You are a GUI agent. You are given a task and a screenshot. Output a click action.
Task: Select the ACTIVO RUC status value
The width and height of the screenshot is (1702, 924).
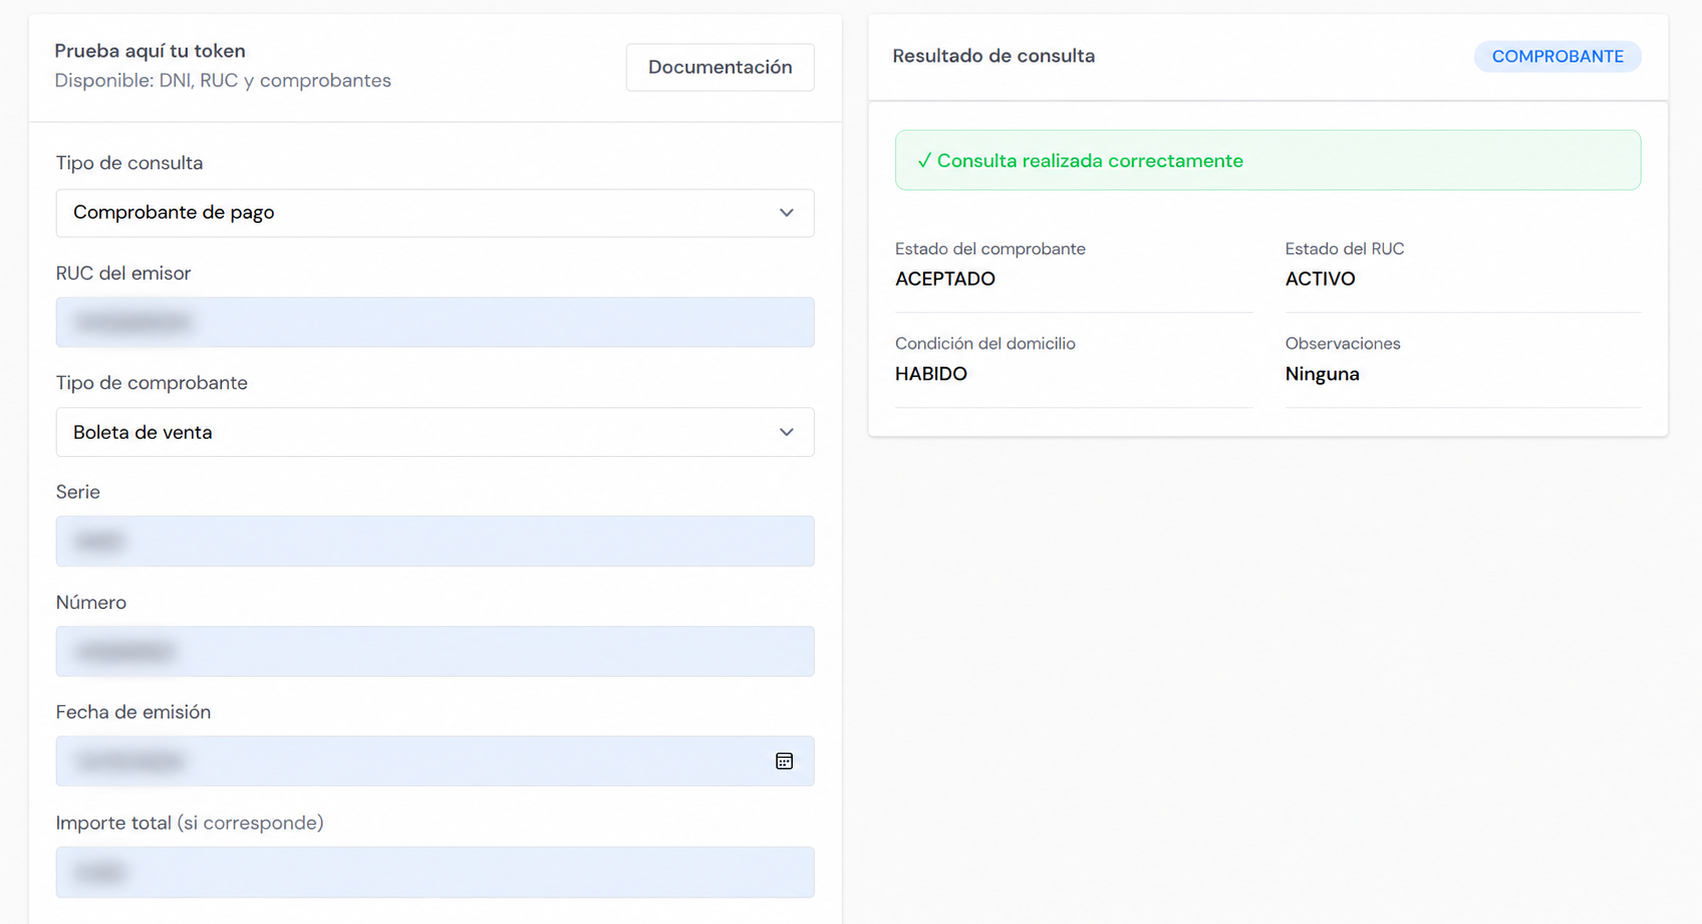click(1320, 279)
